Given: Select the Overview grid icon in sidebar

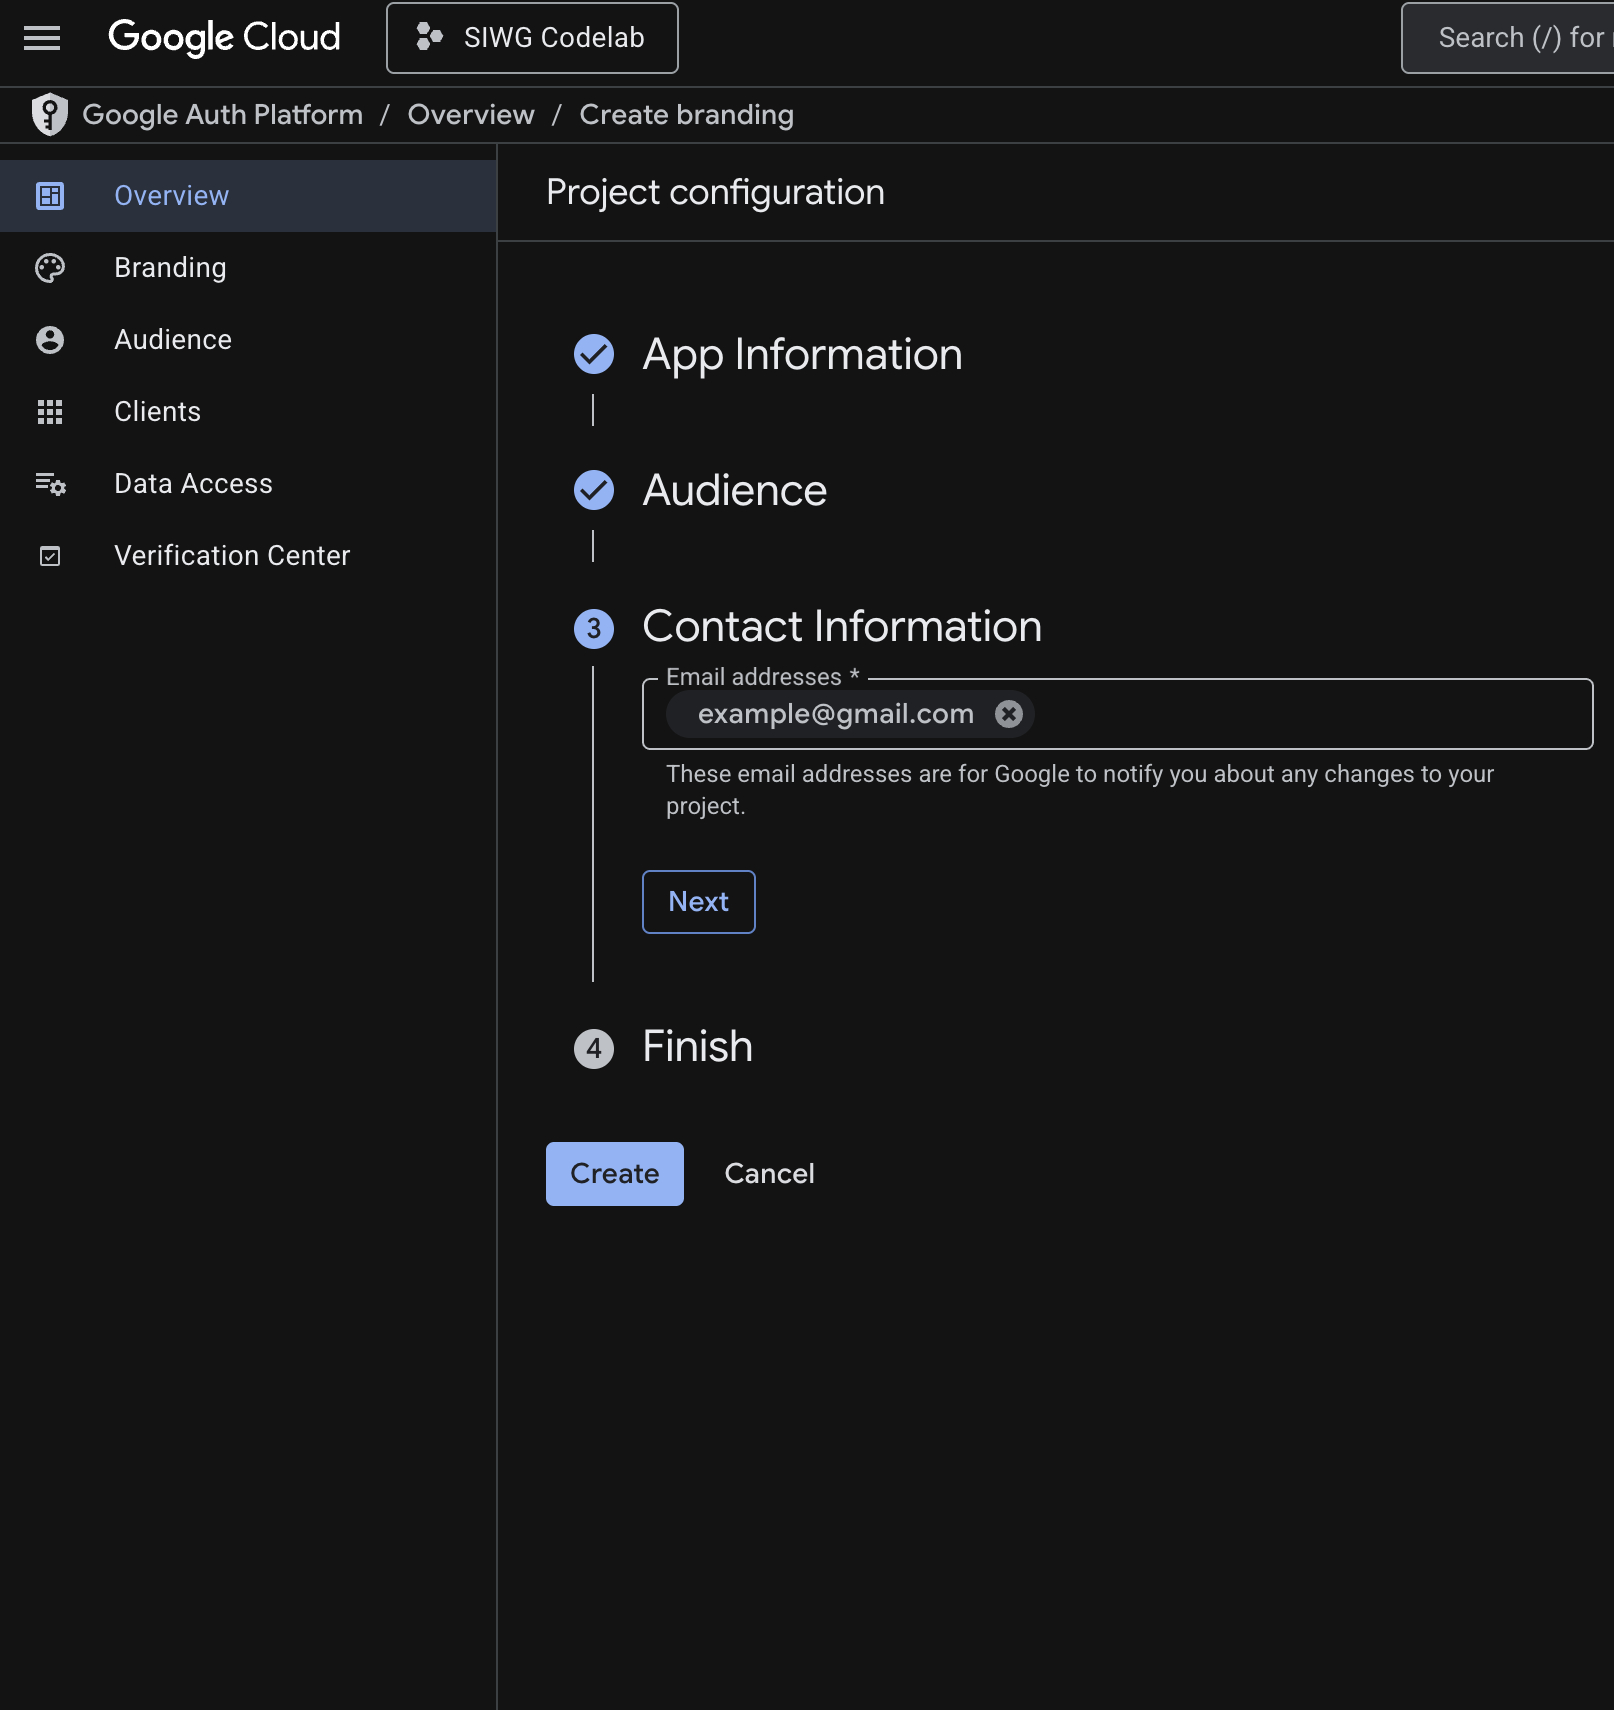Looking at the screenshot, I should 49,196.
